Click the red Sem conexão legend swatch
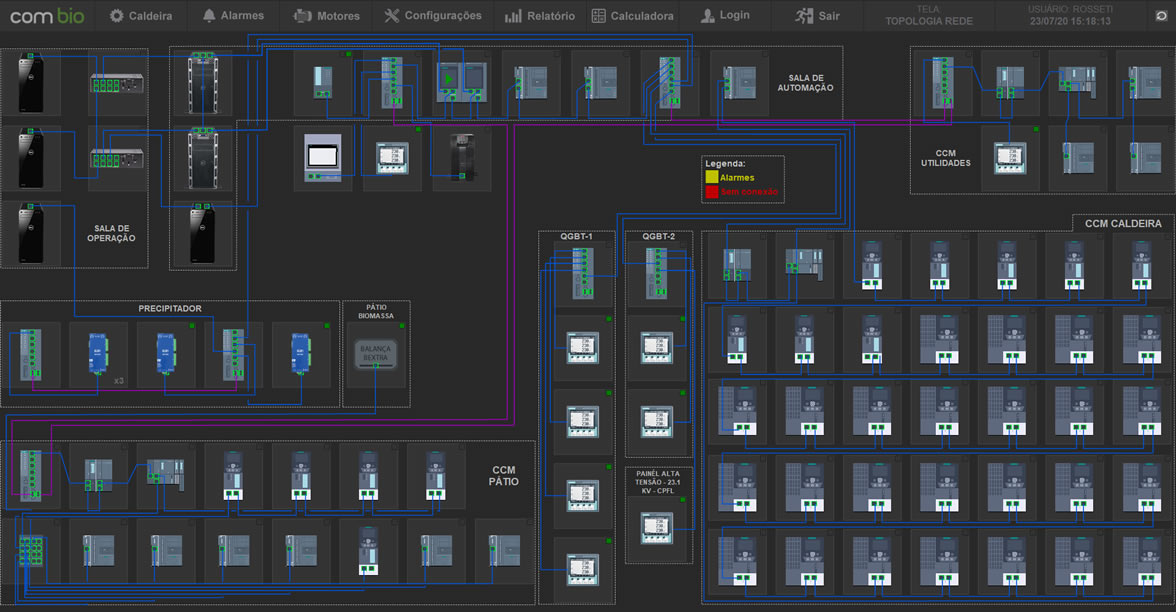The width and height of the screenshot is (1176, 612). [711, 192]
